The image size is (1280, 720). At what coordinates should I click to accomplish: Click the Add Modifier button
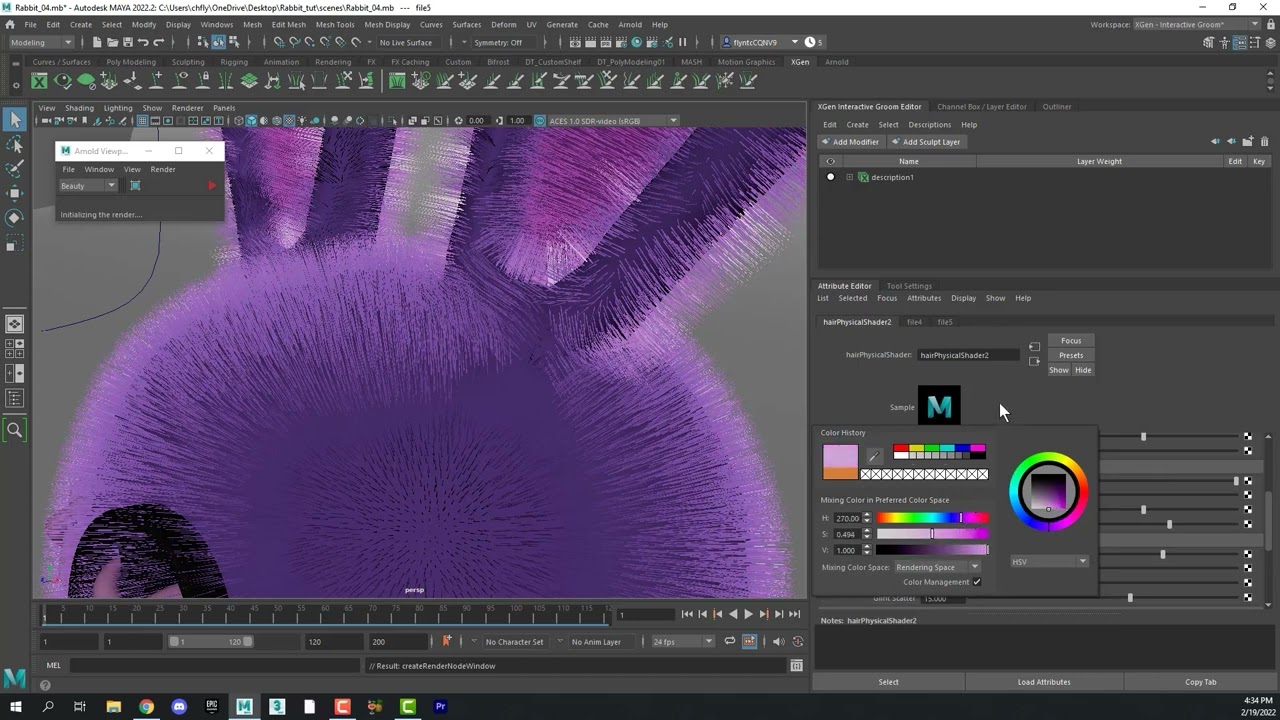click(849, 142)
